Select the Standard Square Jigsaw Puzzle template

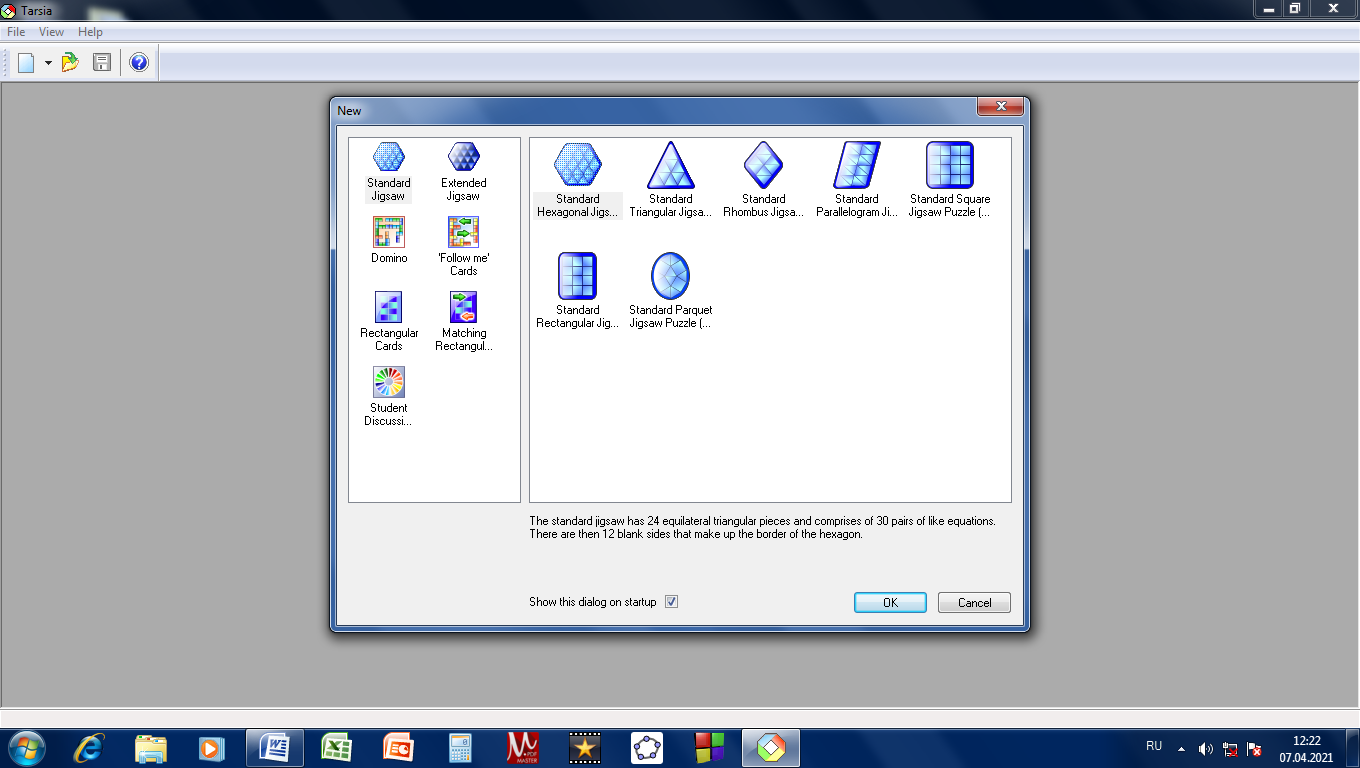950,165
